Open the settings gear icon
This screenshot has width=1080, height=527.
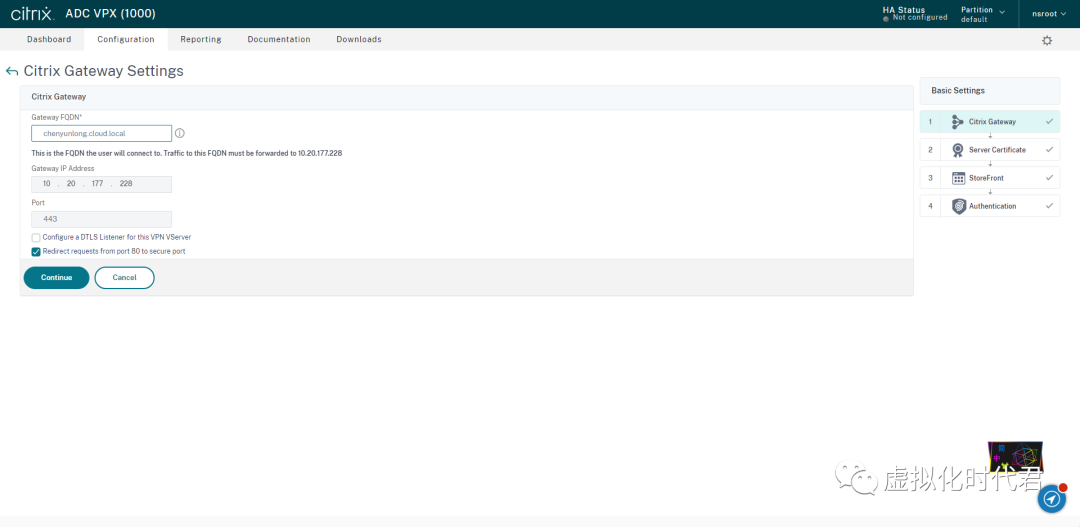[1047, 40]
